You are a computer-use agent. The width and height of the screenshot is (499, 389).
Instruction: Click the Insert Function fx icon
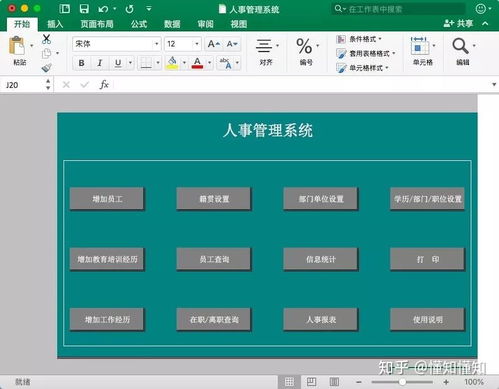pyautogui.click(x=104, y=85)
